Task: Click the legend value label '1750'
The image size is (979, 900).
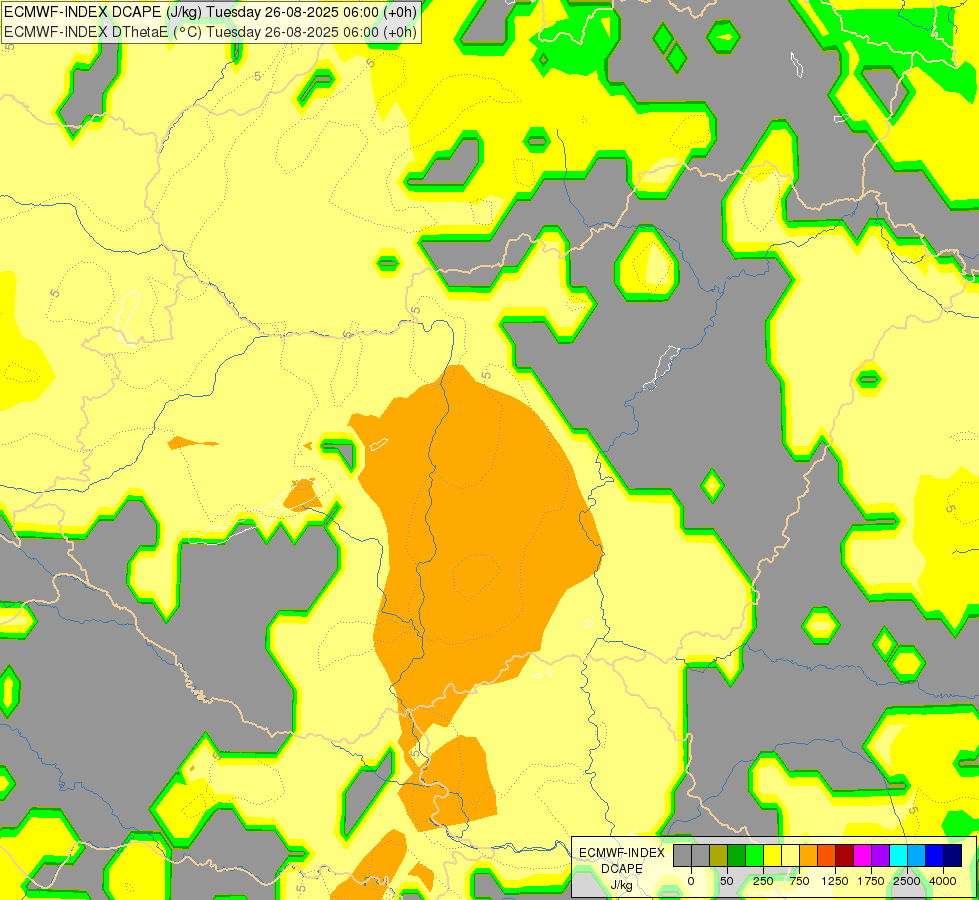Action: tap(871, 881)
